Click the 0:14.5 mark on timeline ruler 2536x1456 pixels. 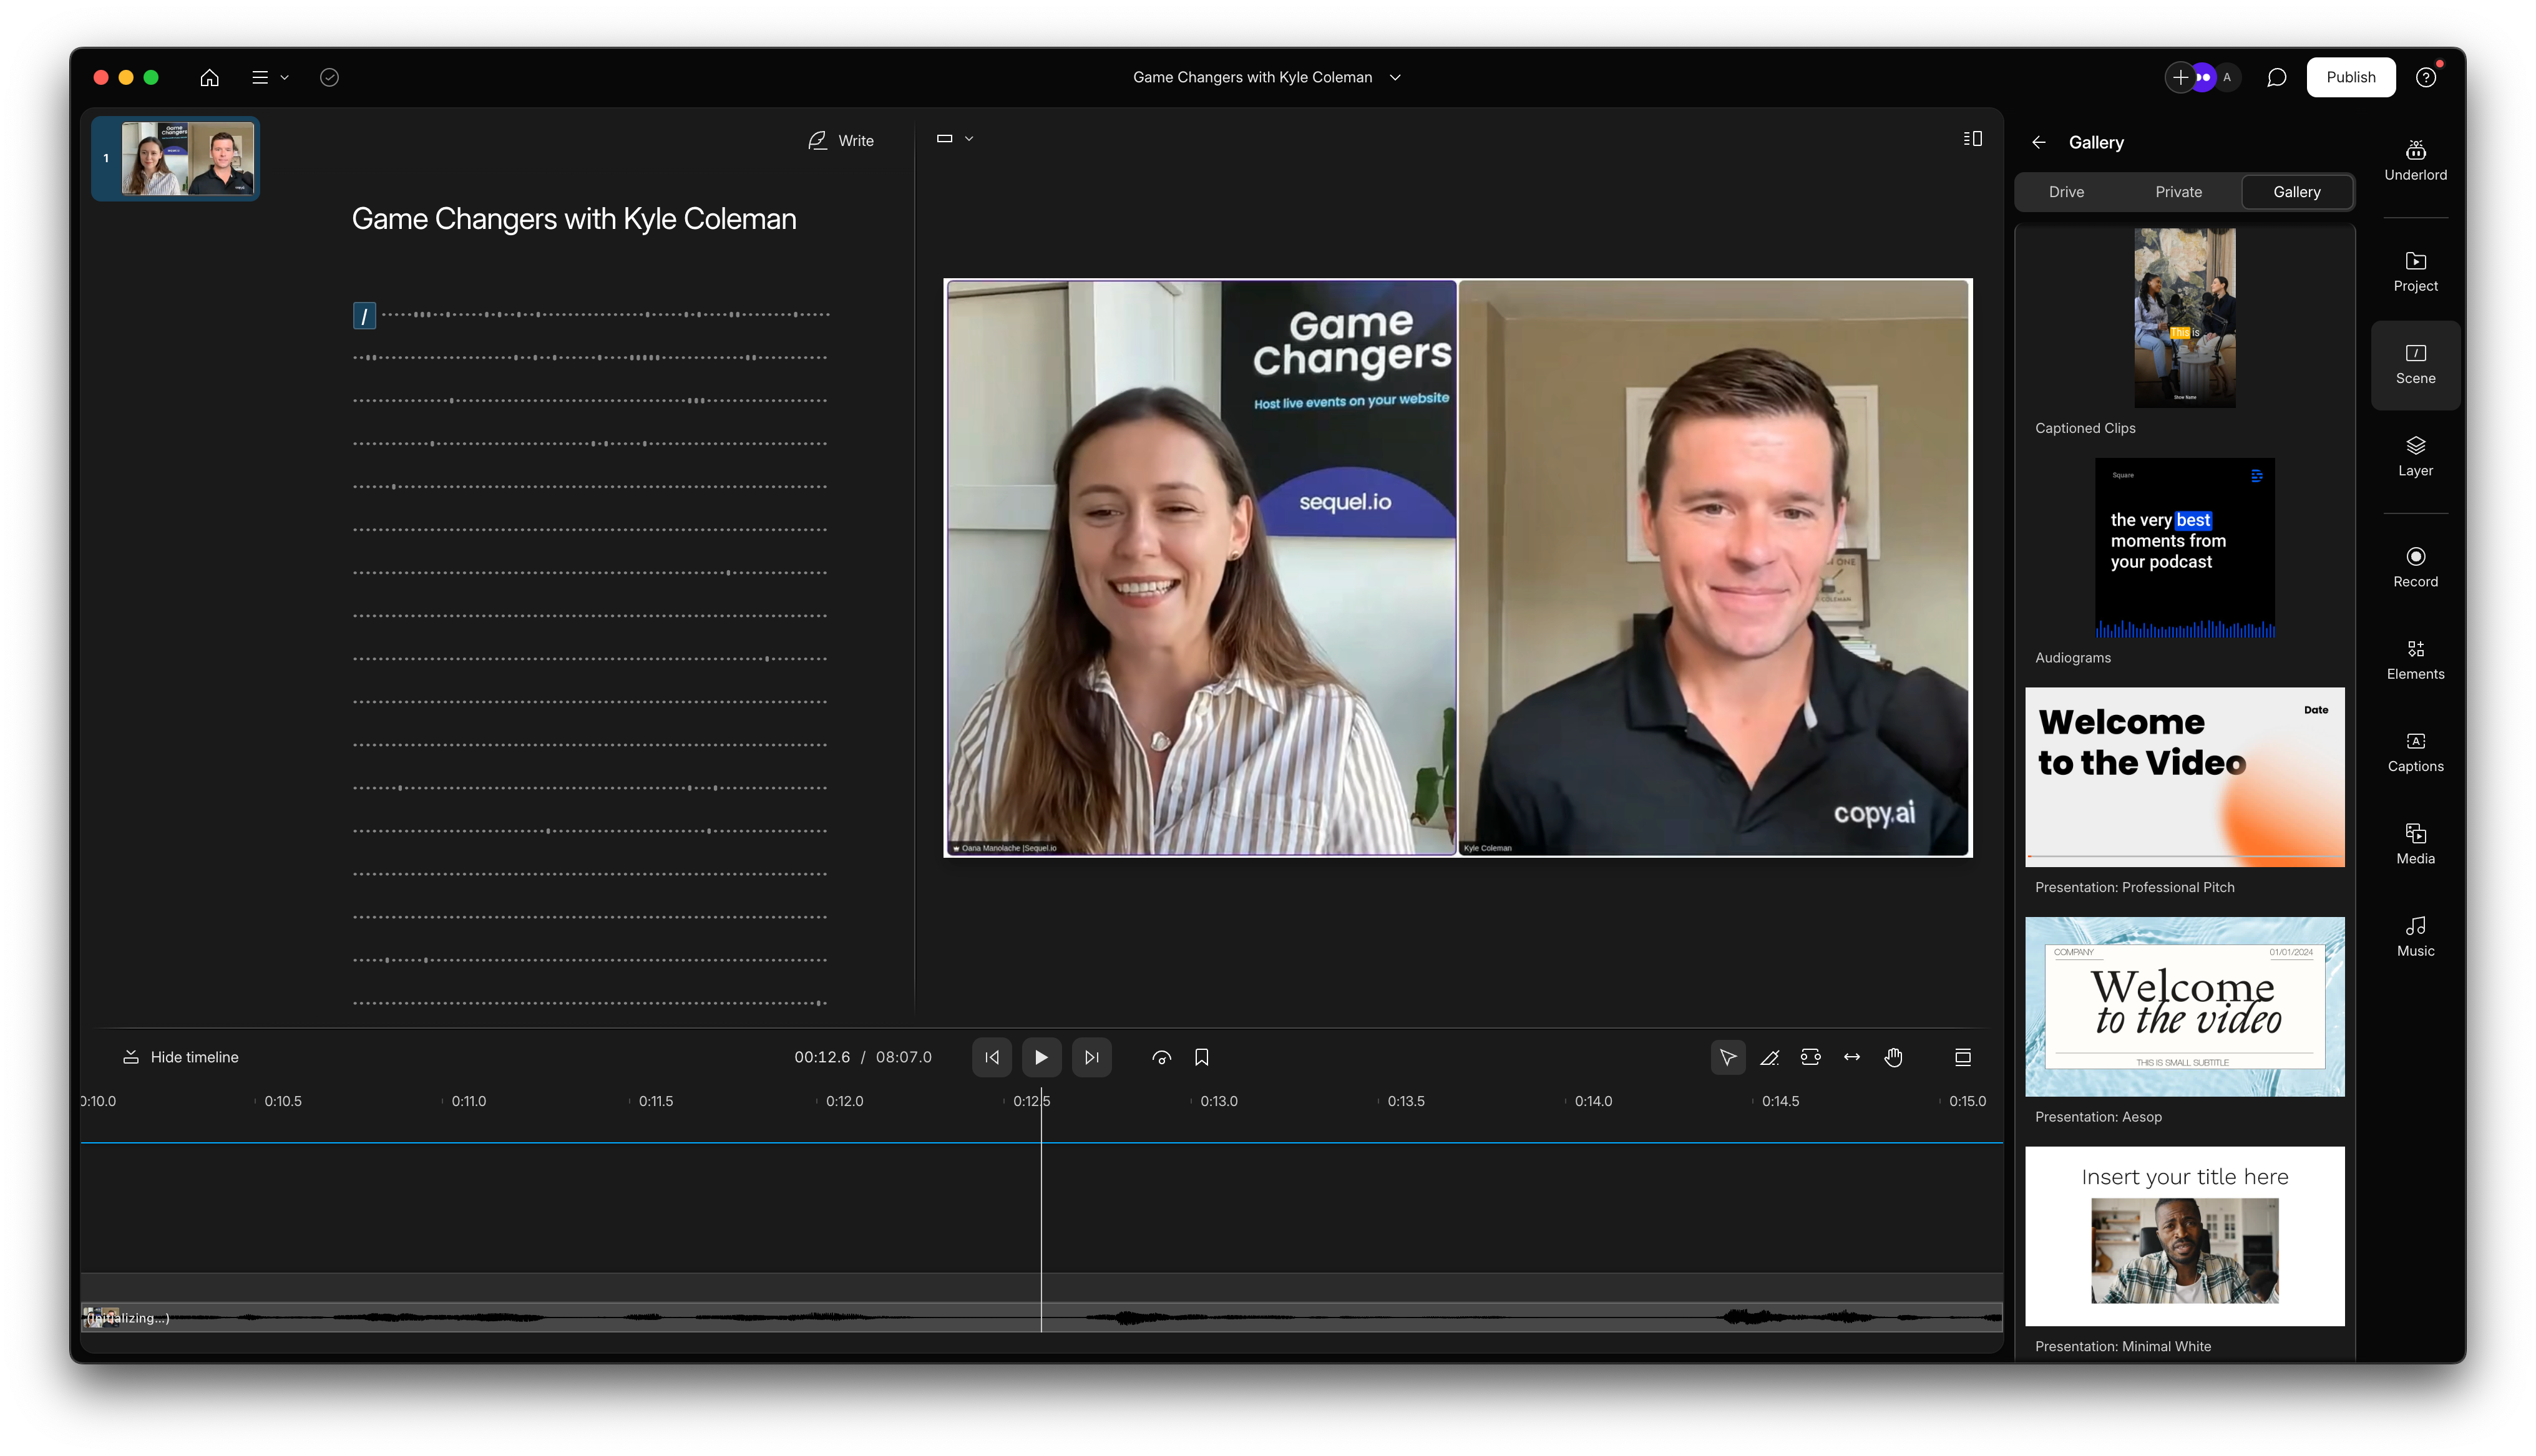click(x=1780, y=1101)
